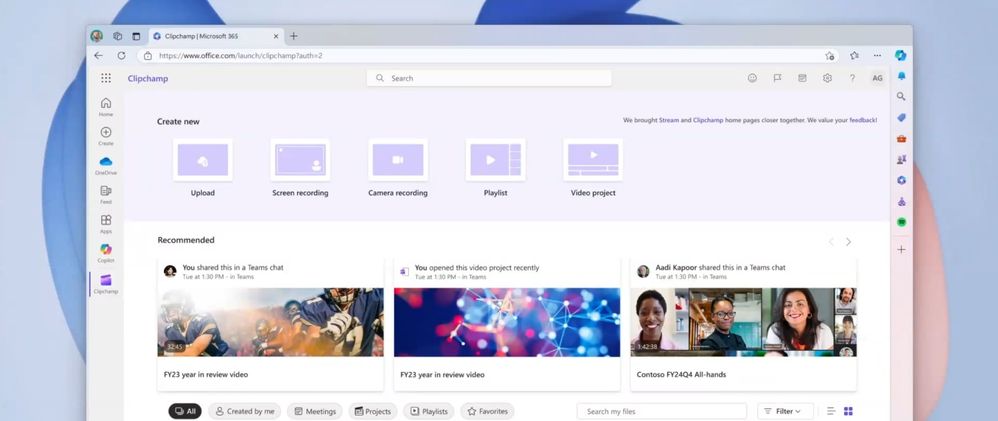Click the plus icon in Edge sidebar
This screenshot has height=421, width=998.
(901, 250)
